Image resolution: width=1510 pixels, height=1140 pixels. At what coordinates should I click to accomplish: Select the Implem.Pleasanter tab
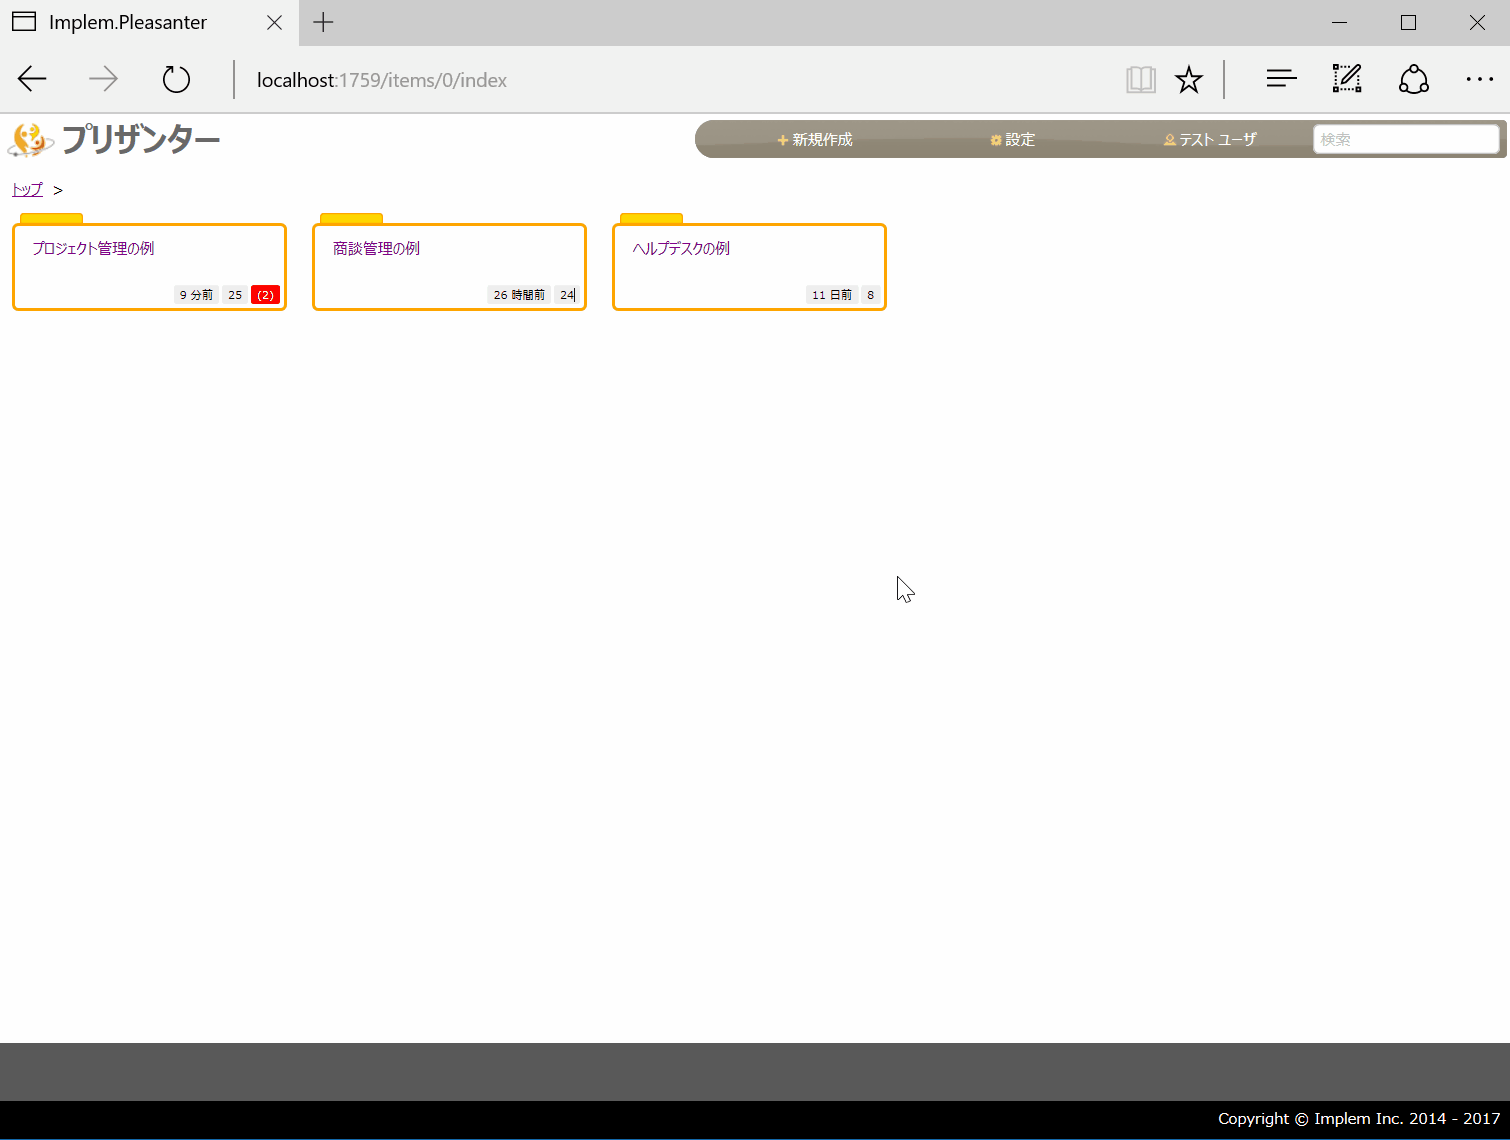[x=127, y=22]
